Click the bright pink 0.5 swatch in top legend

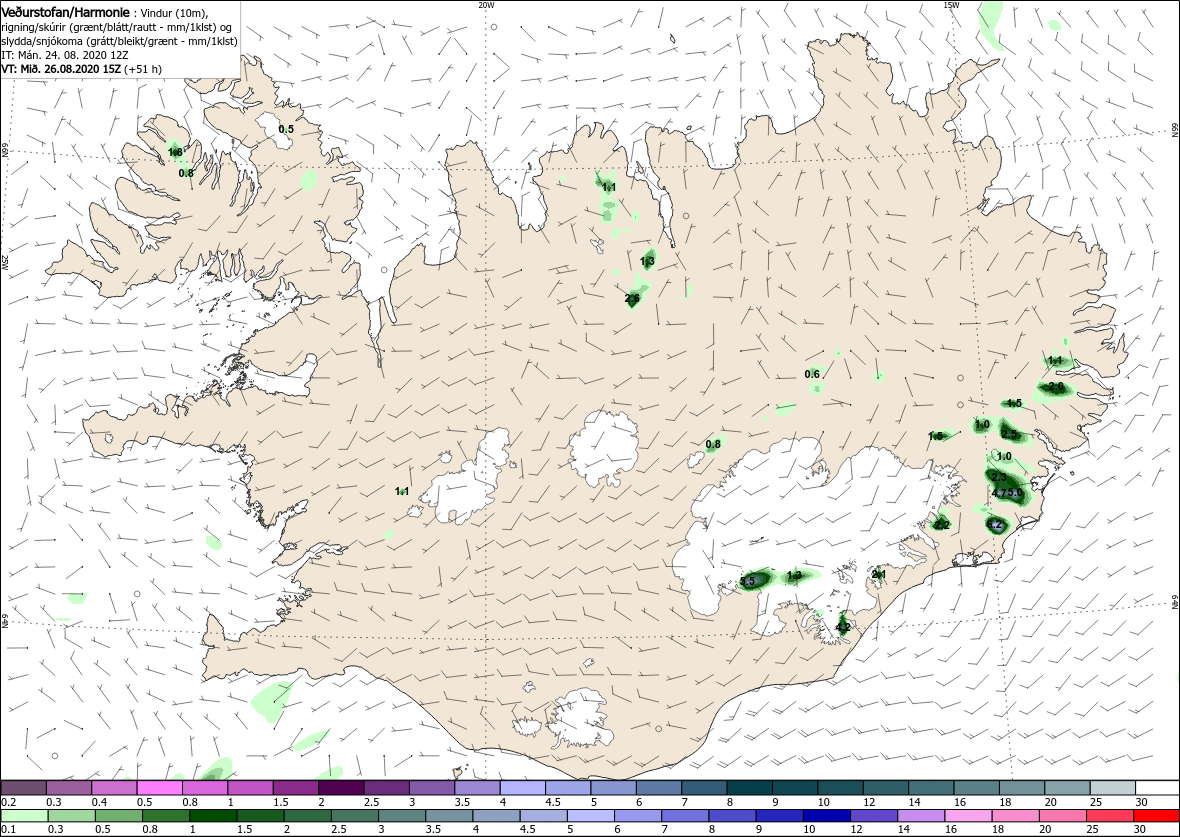160,787
